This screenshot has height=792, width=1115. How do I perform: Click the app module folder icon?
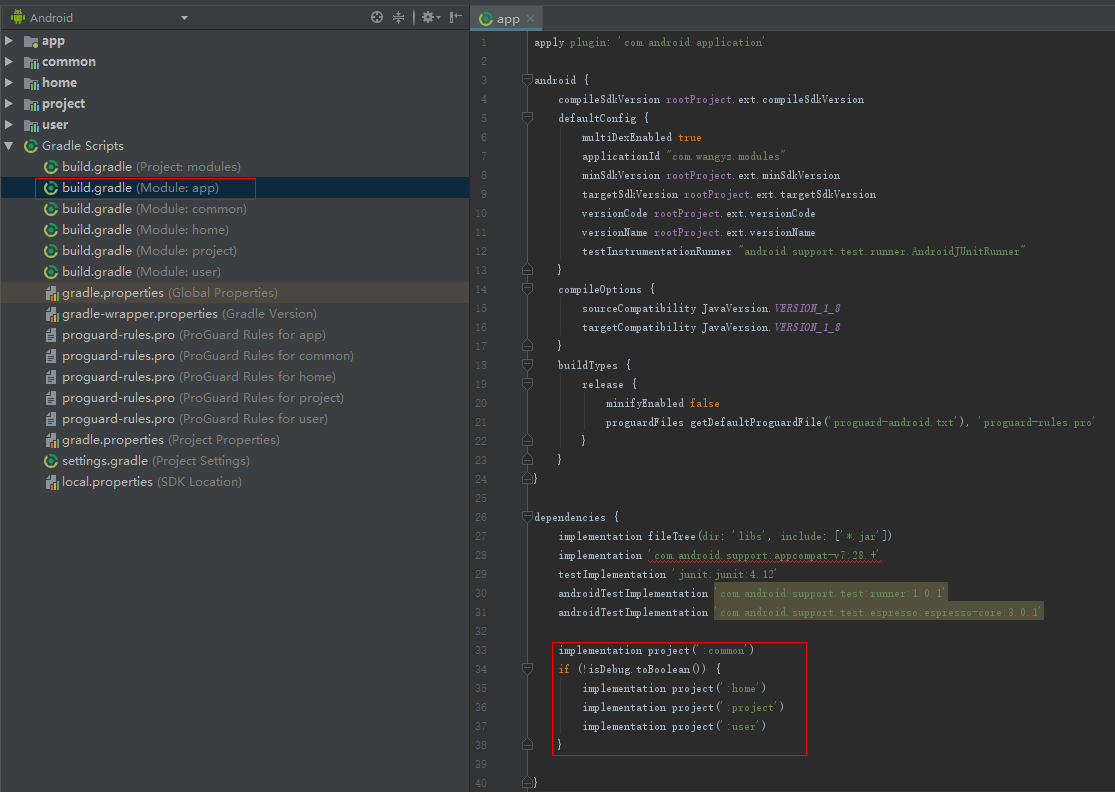point(31,41)
